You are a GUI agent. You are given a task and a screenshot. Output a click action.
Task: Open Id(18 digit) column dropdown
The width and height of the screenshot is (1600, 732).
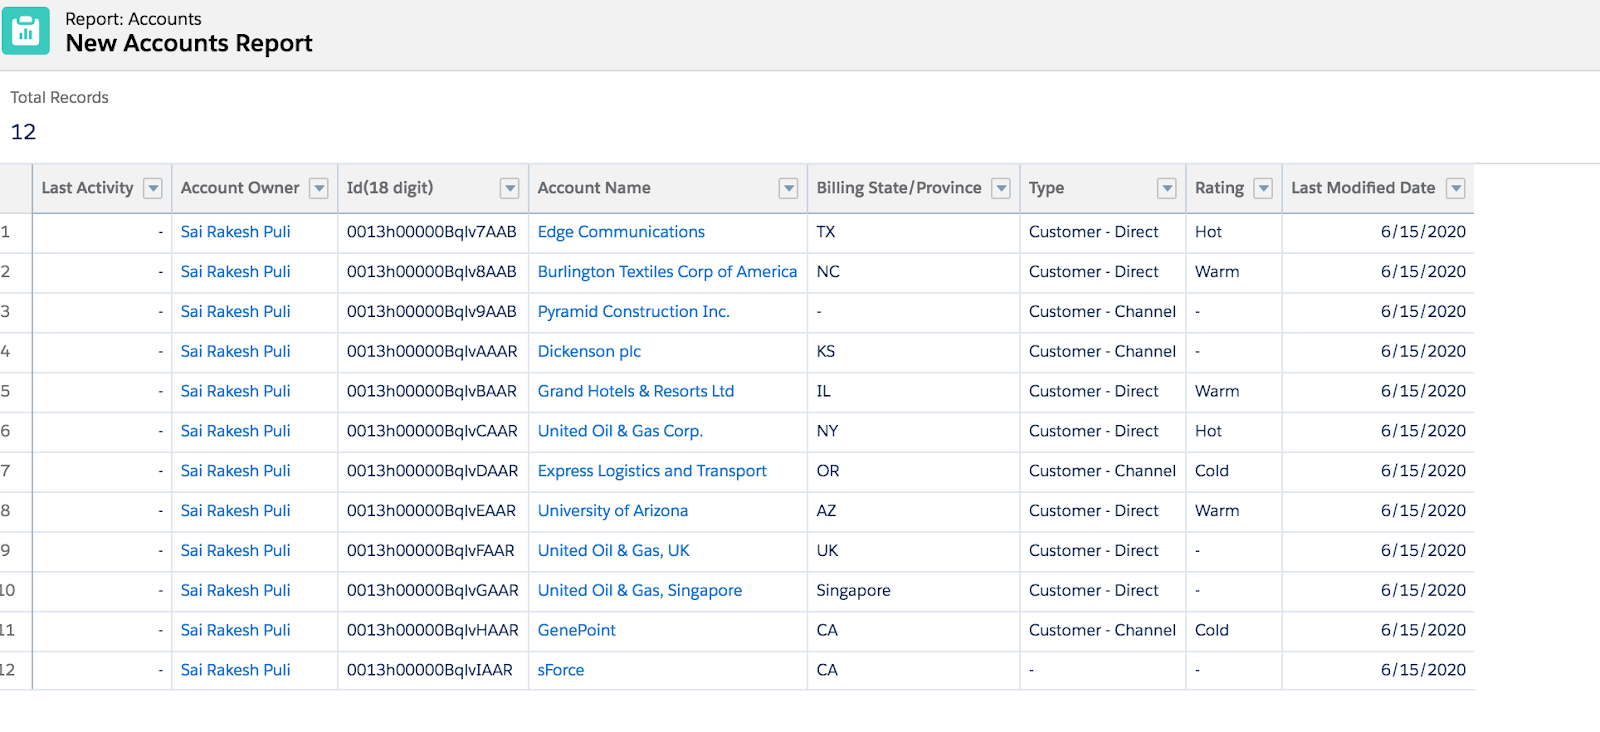(510, 188)
